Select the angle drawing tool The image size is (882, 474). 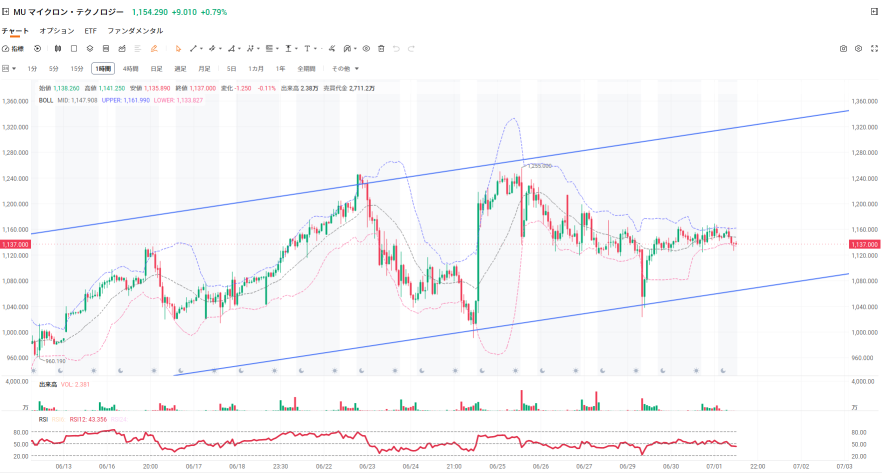point(231,49)
